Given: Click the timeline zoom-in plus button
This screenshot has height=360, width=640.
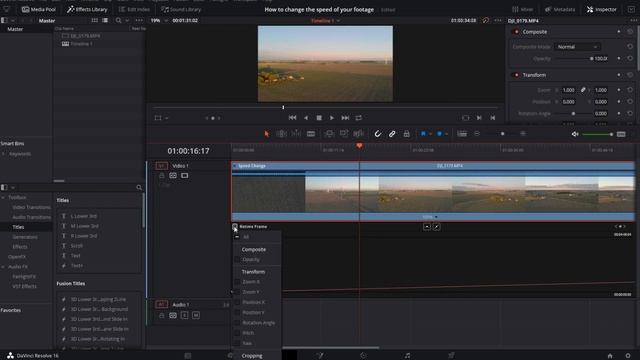Looking at the screenshot, I should [523, 134].
